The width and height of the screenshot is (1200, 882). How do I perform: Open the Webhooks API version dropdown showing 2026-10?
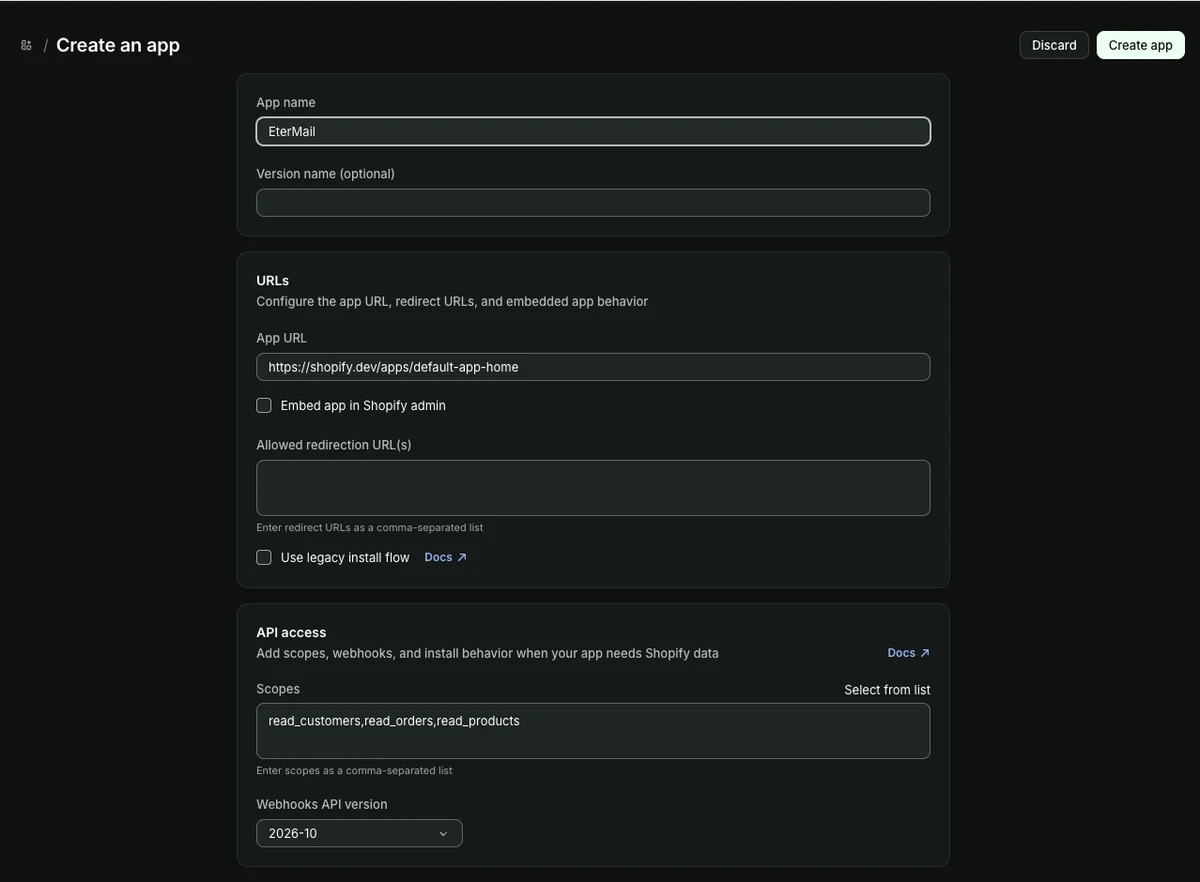359,833
